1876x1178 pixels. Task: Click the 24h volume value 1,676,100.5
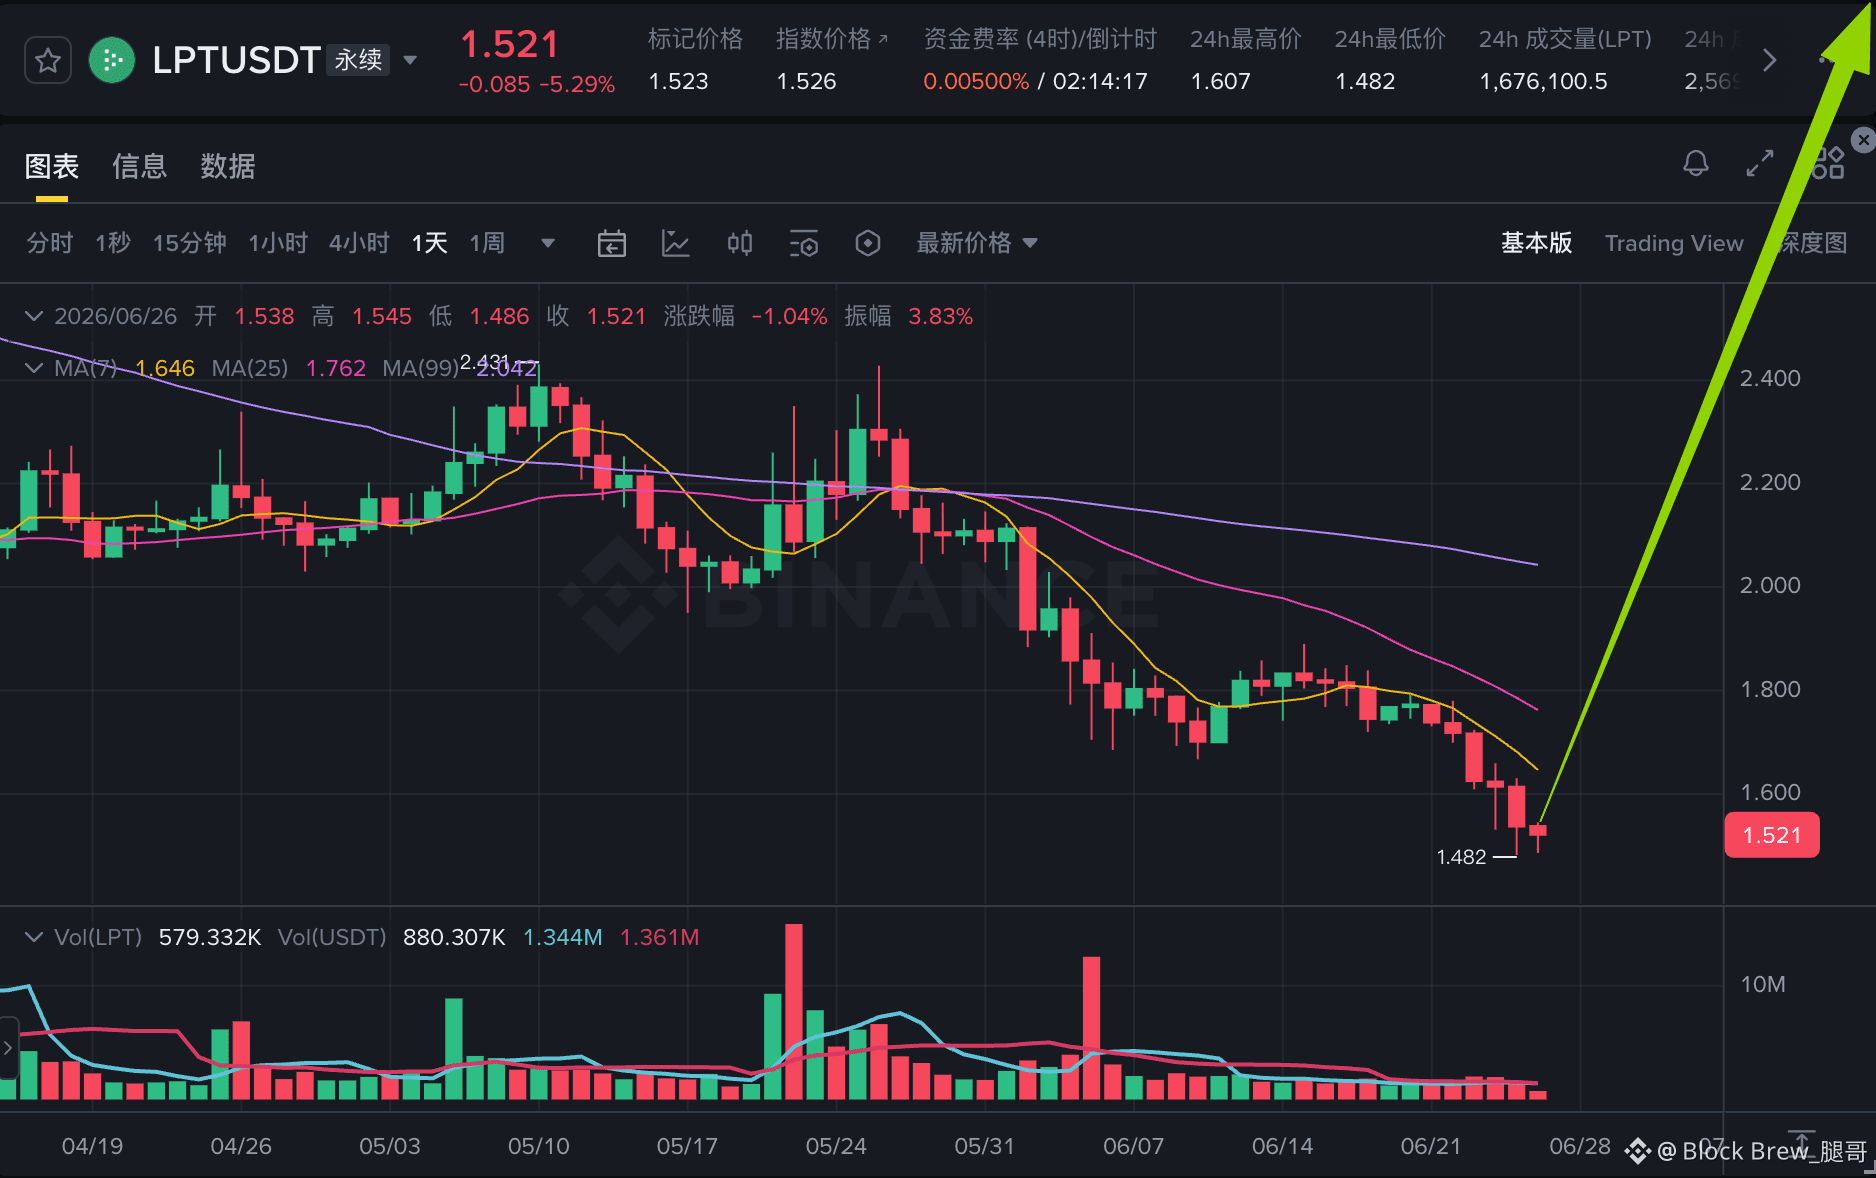click(x=1544, y=82)
